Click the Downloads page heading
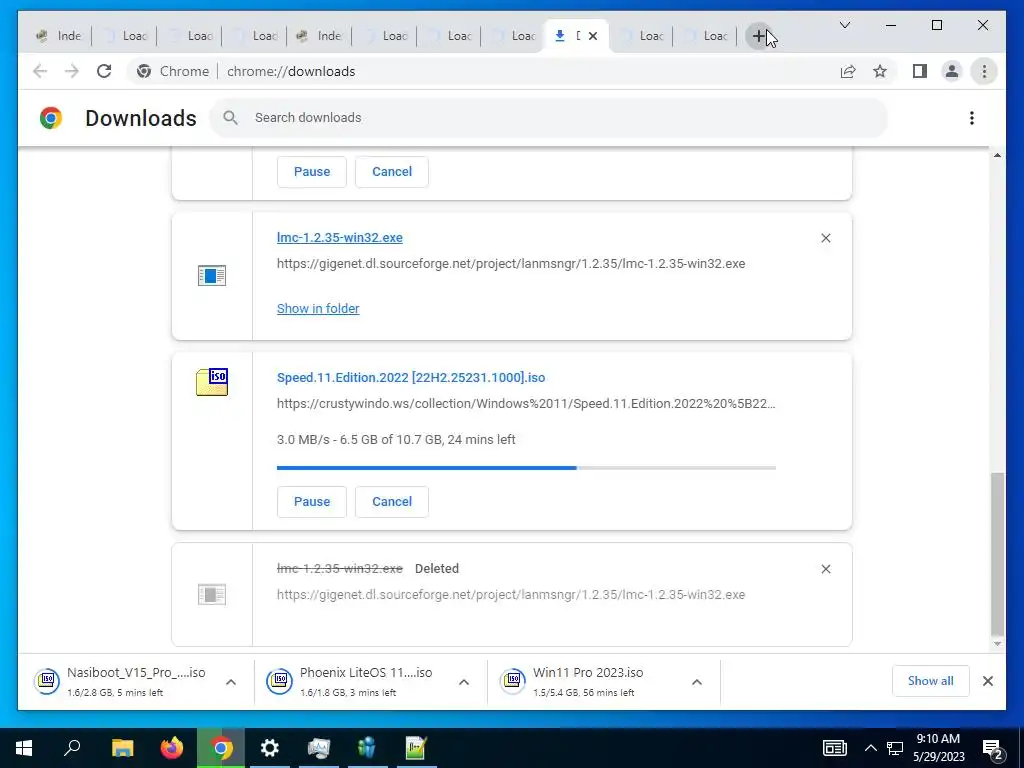 pyautogui.click(x=140, y=118)
